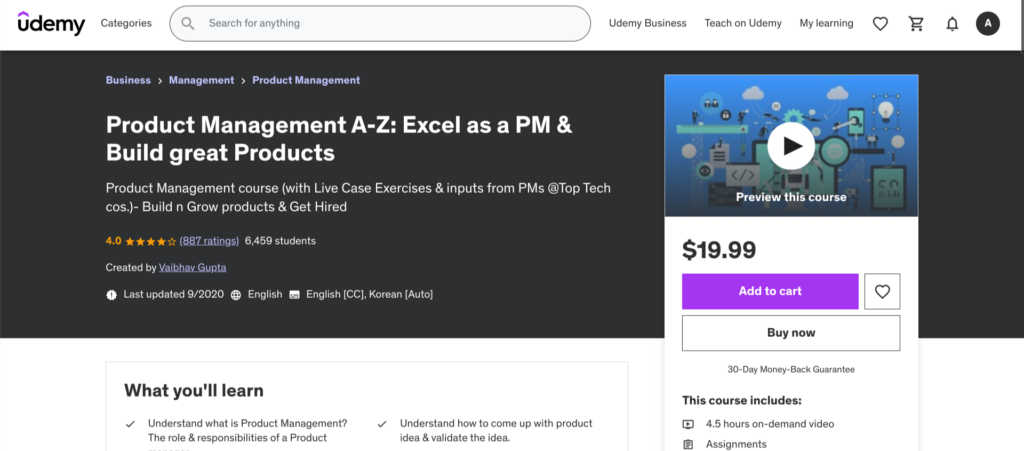Open the shopping cart icon
This screenshot has height=451, width=1024.
tap(916, 24)
